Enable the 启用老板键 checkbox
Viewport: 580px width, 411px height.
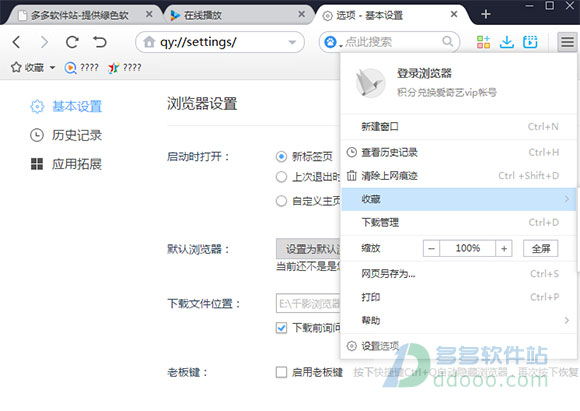tap(281, 372)
